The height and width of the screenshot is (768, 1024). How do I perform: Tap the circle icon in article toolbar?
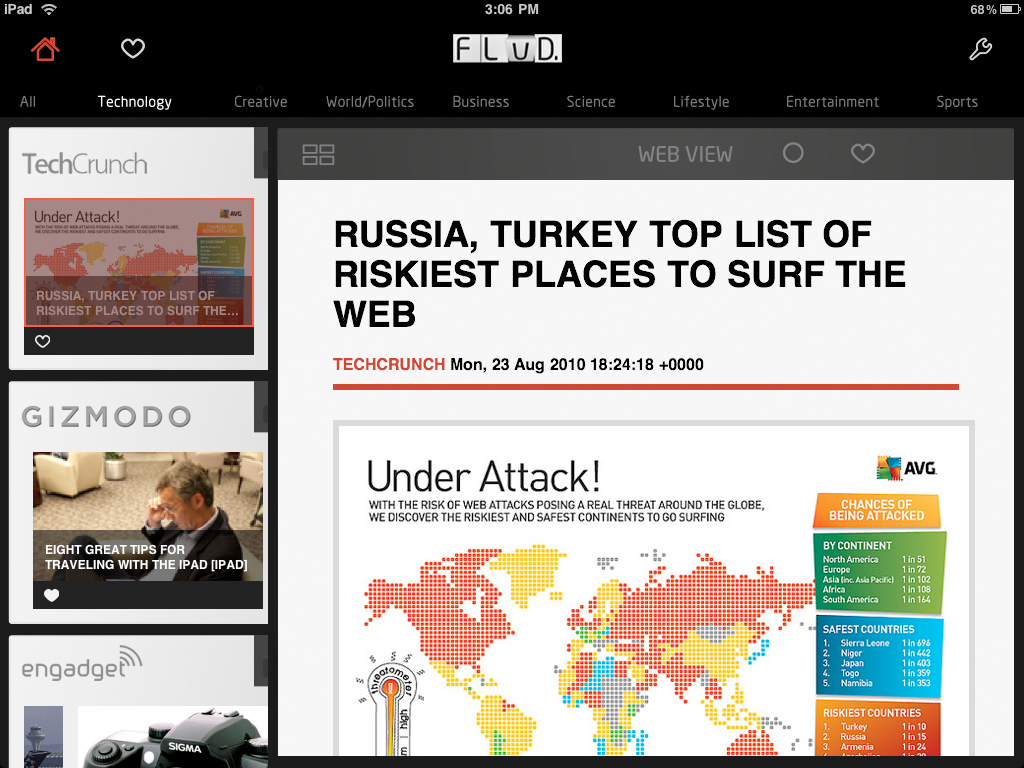pos(793,153)
